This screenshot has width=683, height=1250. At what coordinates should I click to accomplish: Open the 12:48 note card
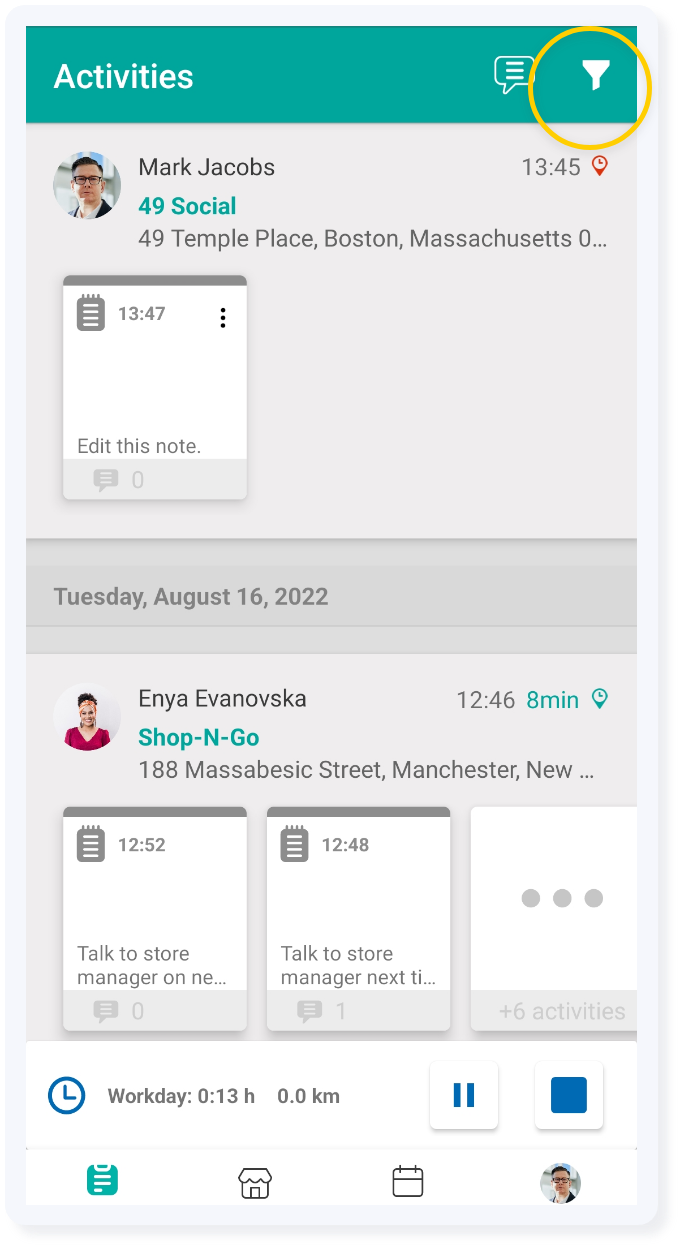[x=359, y=919]
